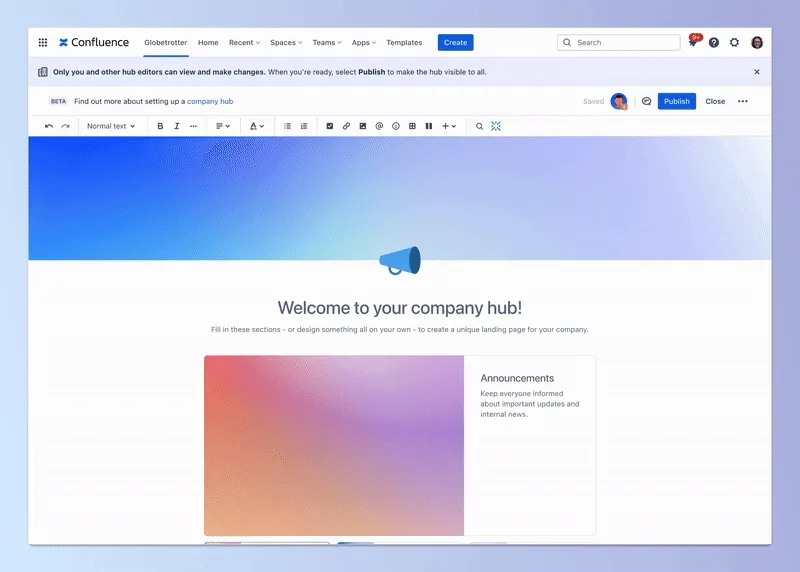
Task: Open the settings gear icon
Action: 734,42
